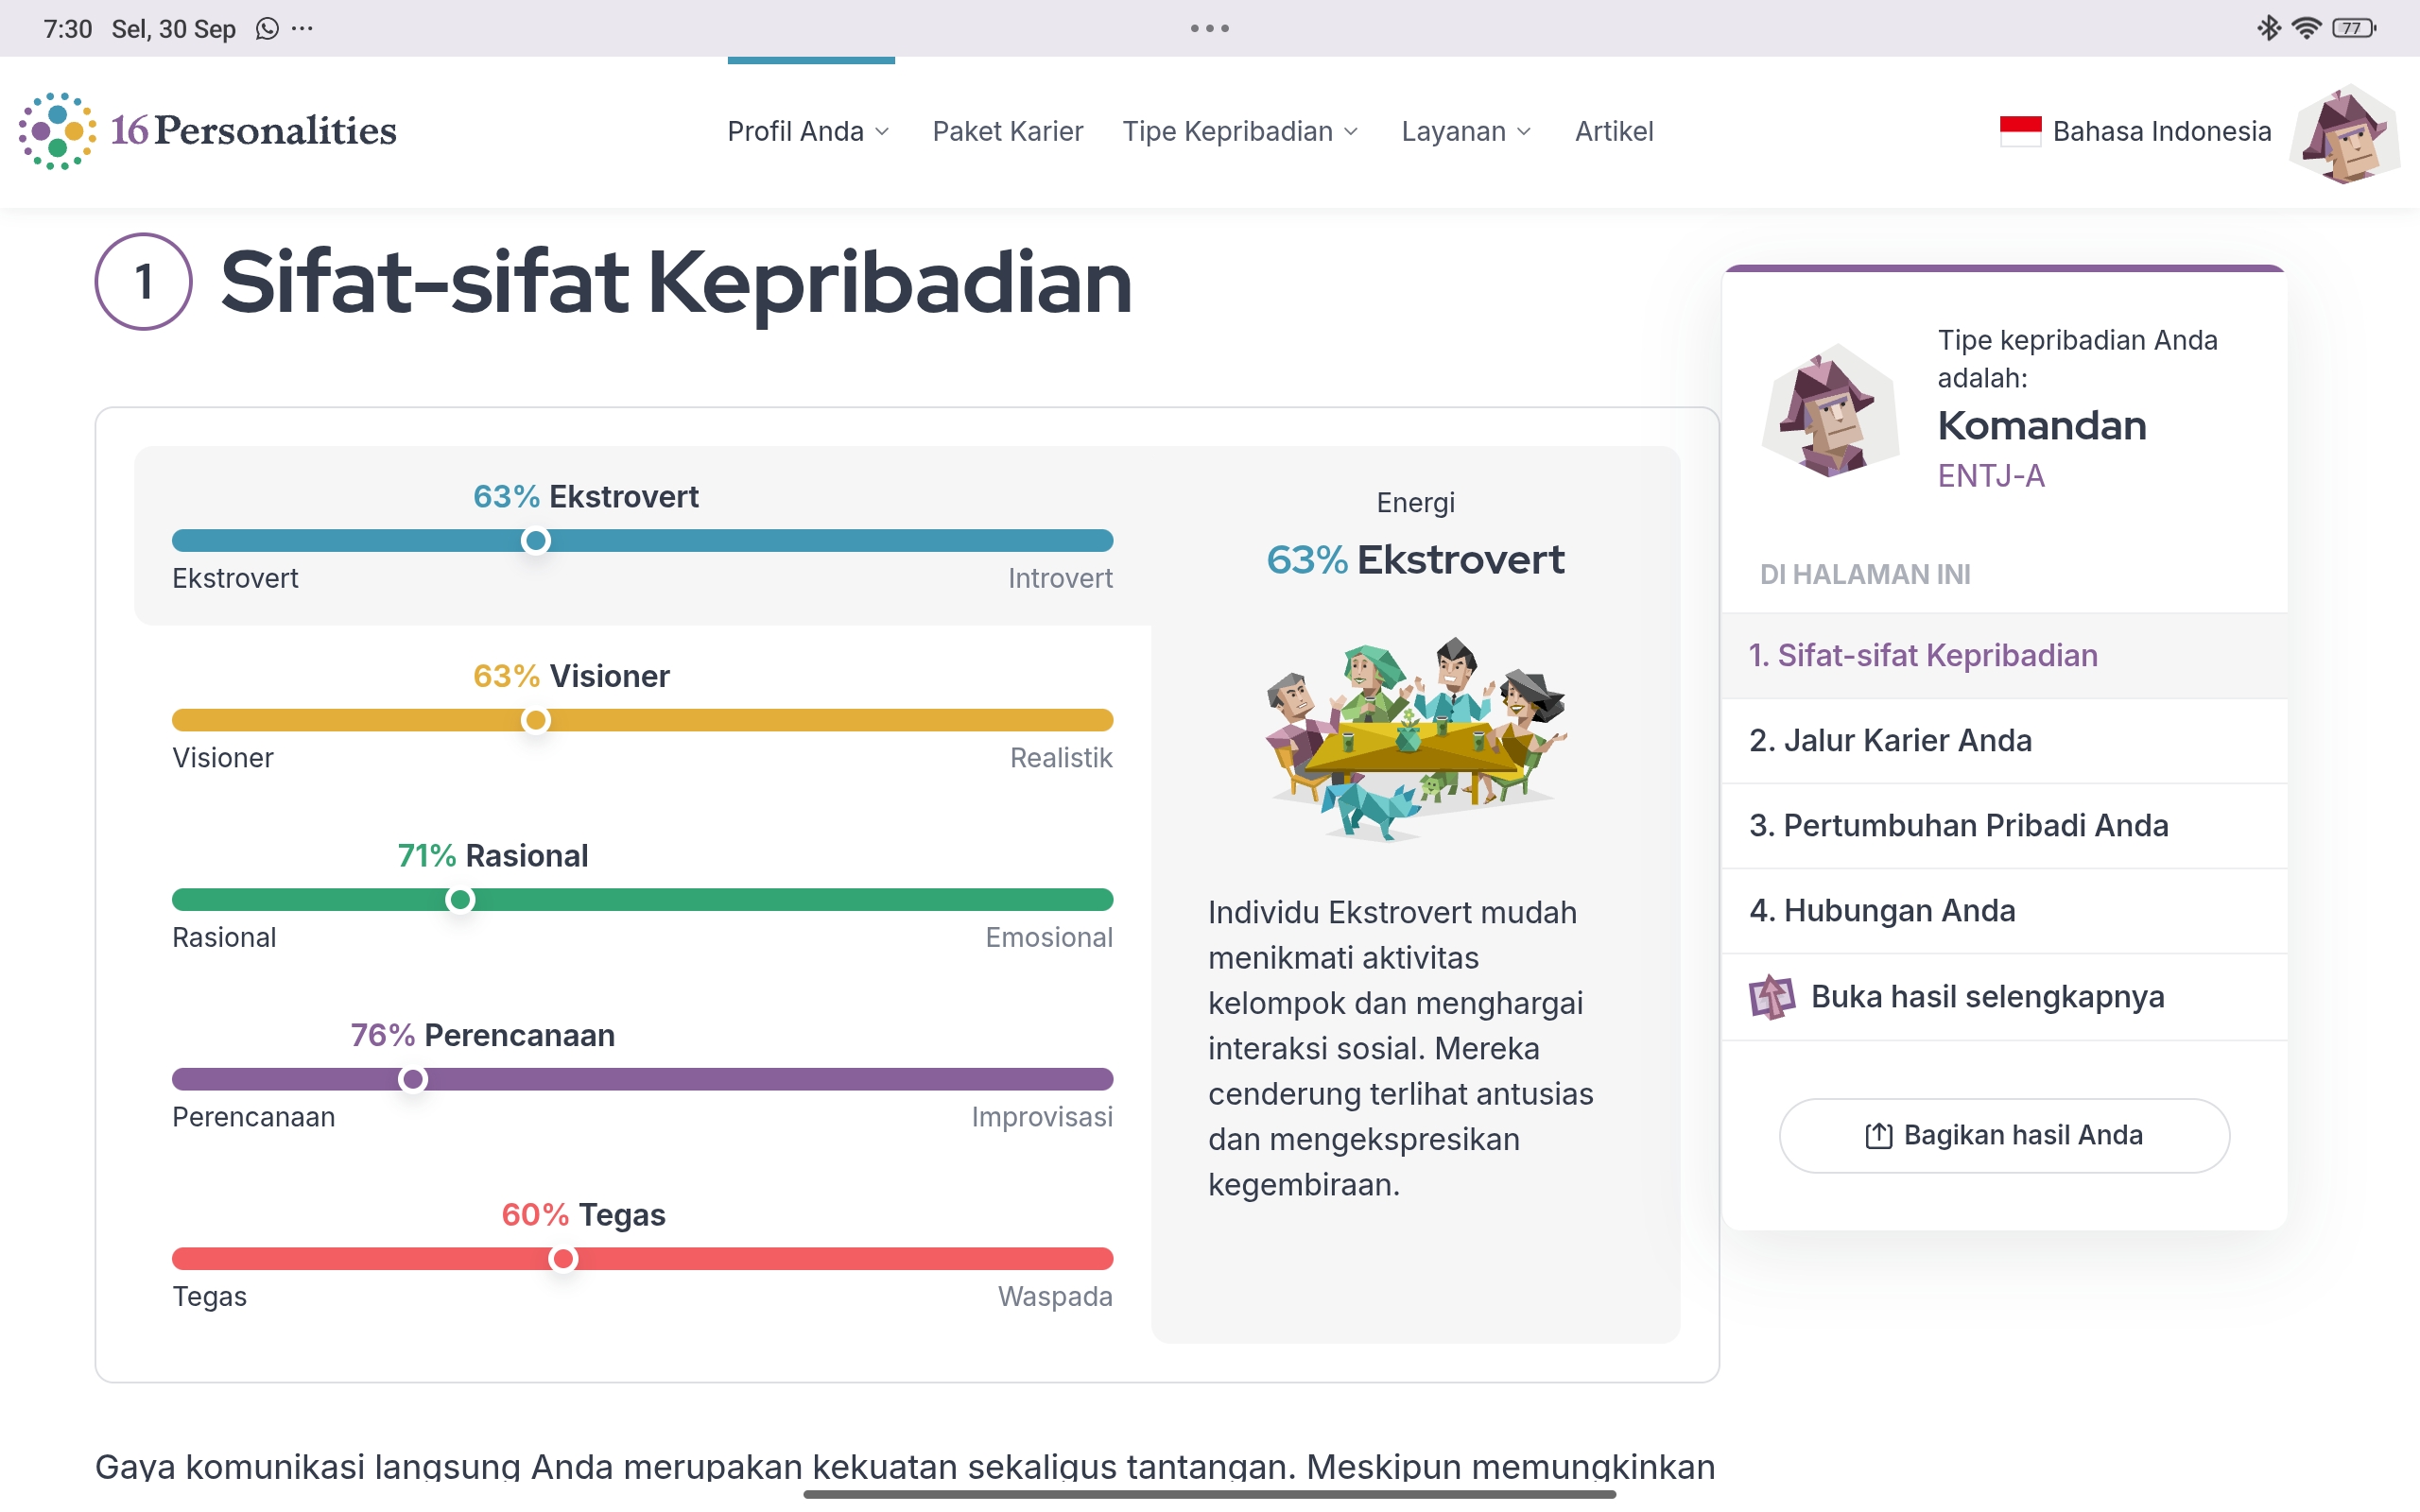Jump to Jalur Karier Anda section
The image size is (2420, 1512).
1890,740
